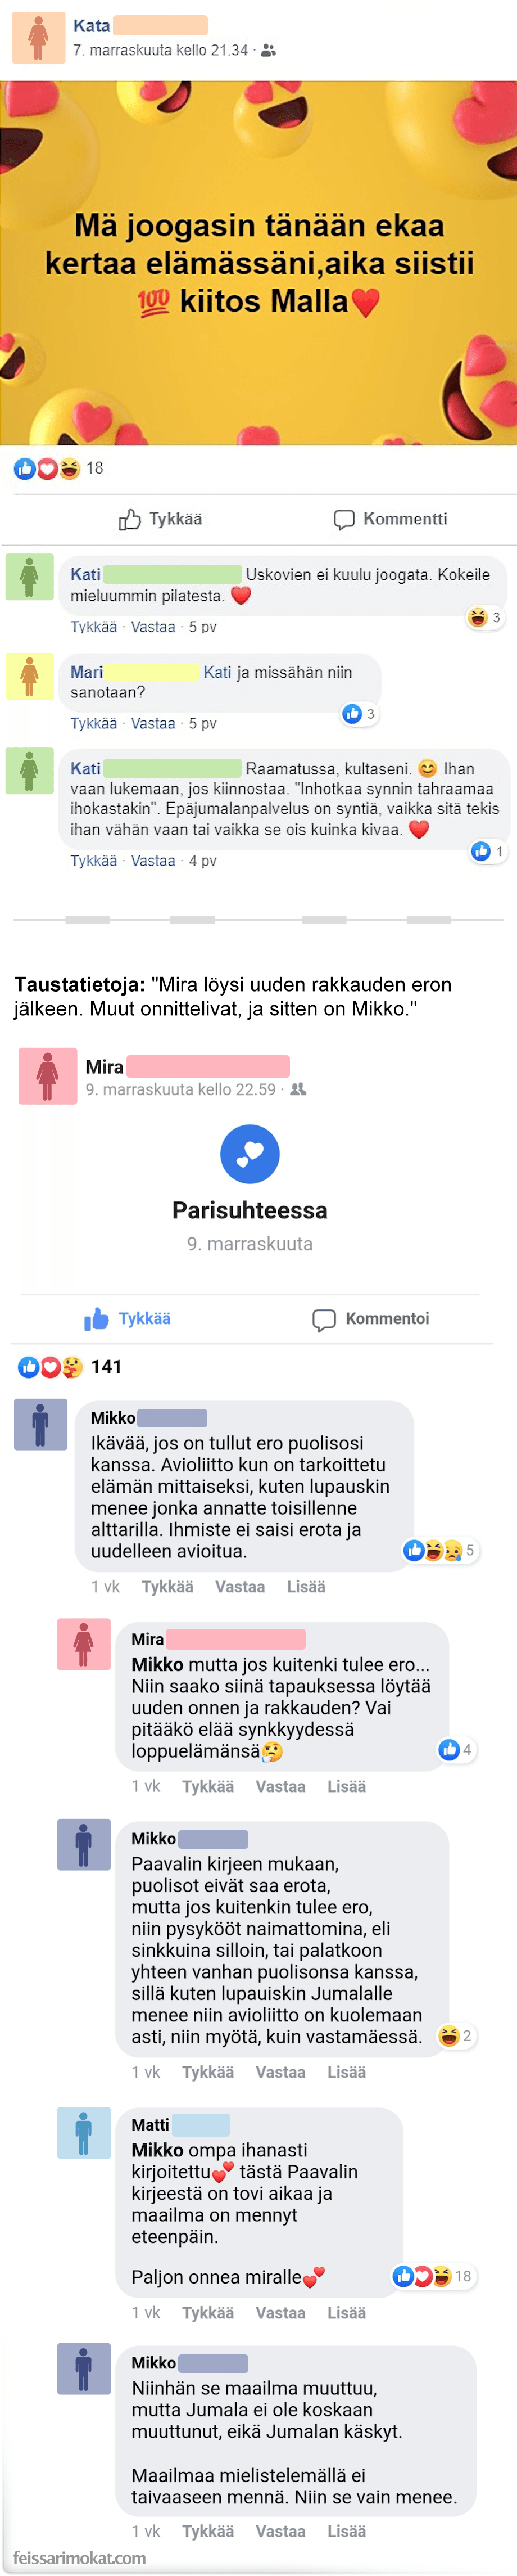This screenshot has height=2576, width=517.
Task: Click mentioned name Kati in Mari's comment
Action: pos(217,673)
